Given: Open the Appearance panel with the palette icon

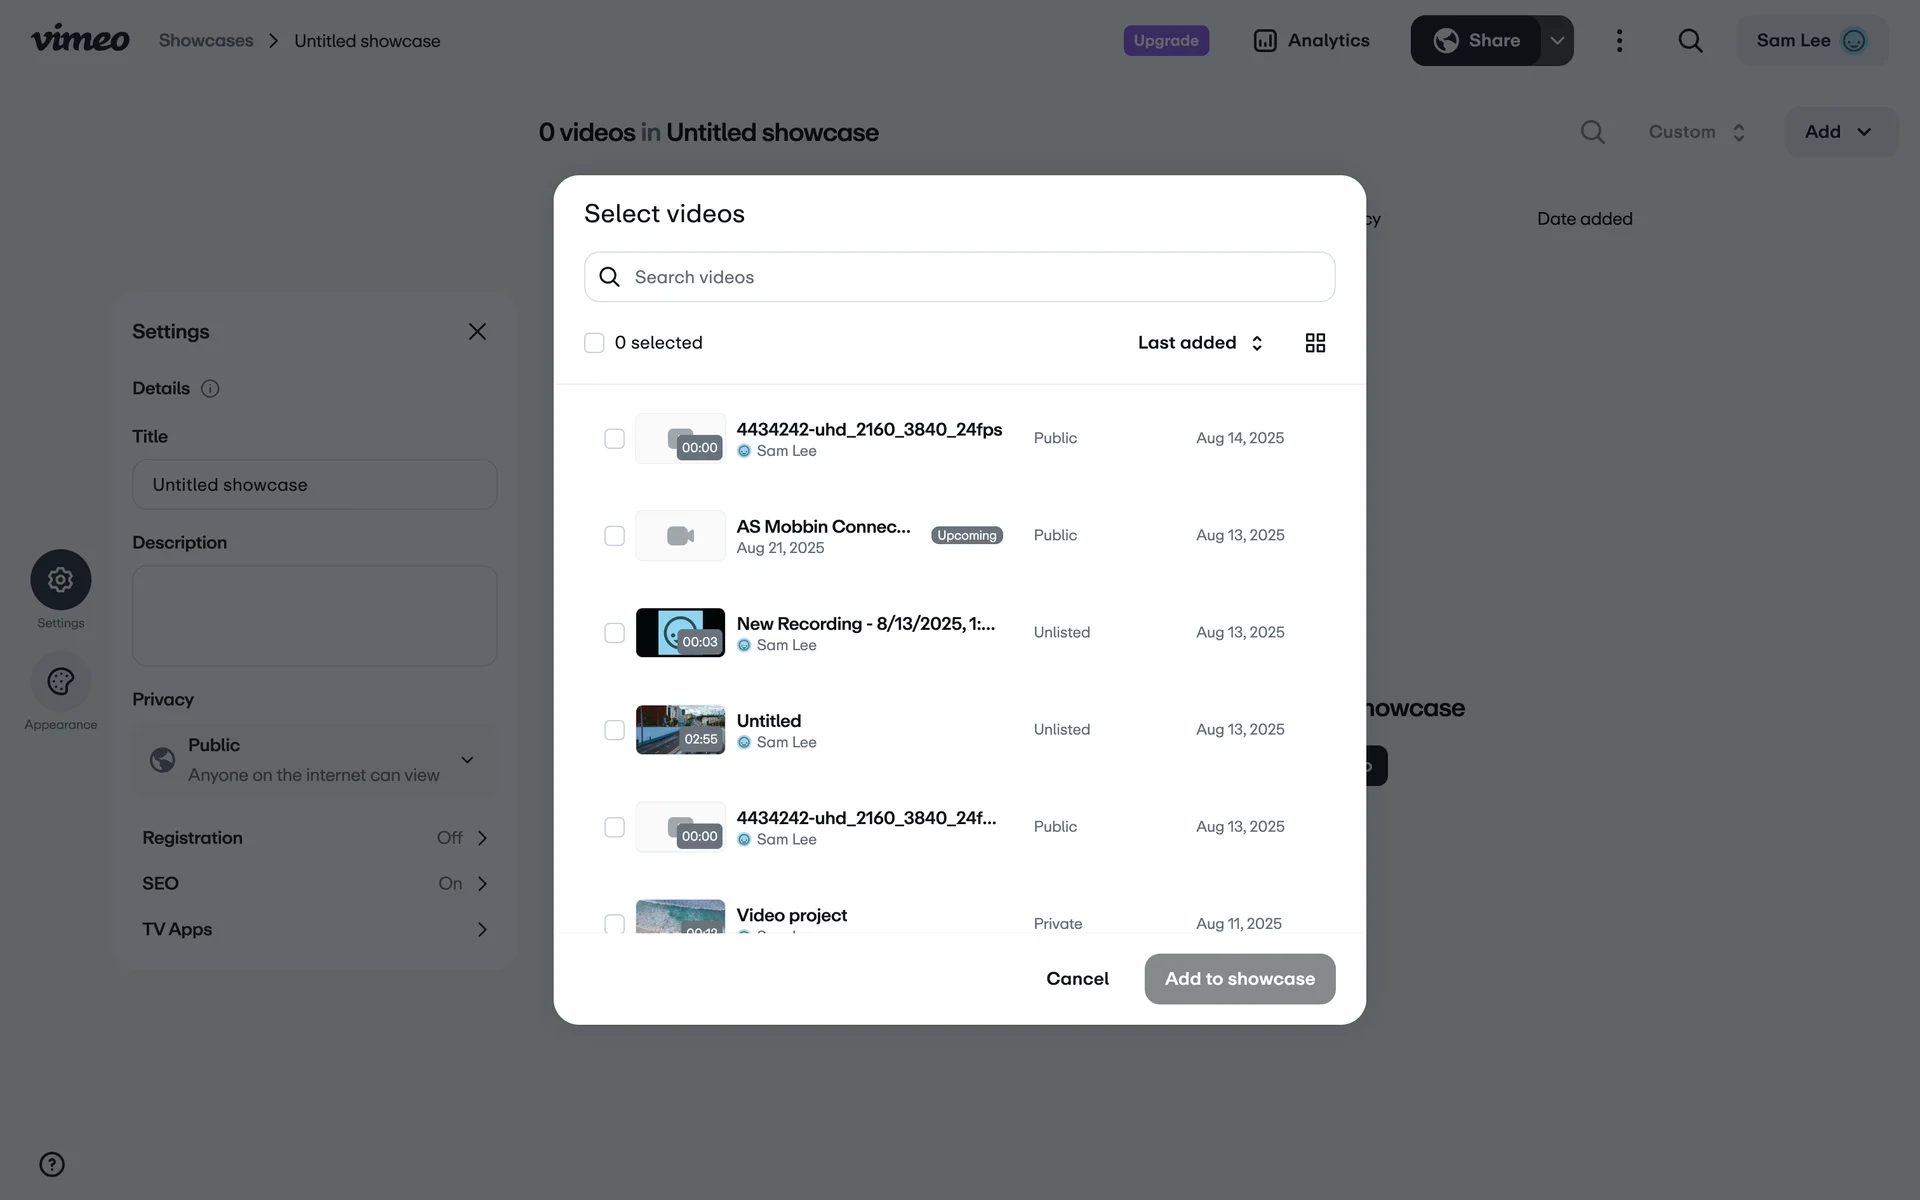Looking at the screenshot, I should [x=61, y=682].
